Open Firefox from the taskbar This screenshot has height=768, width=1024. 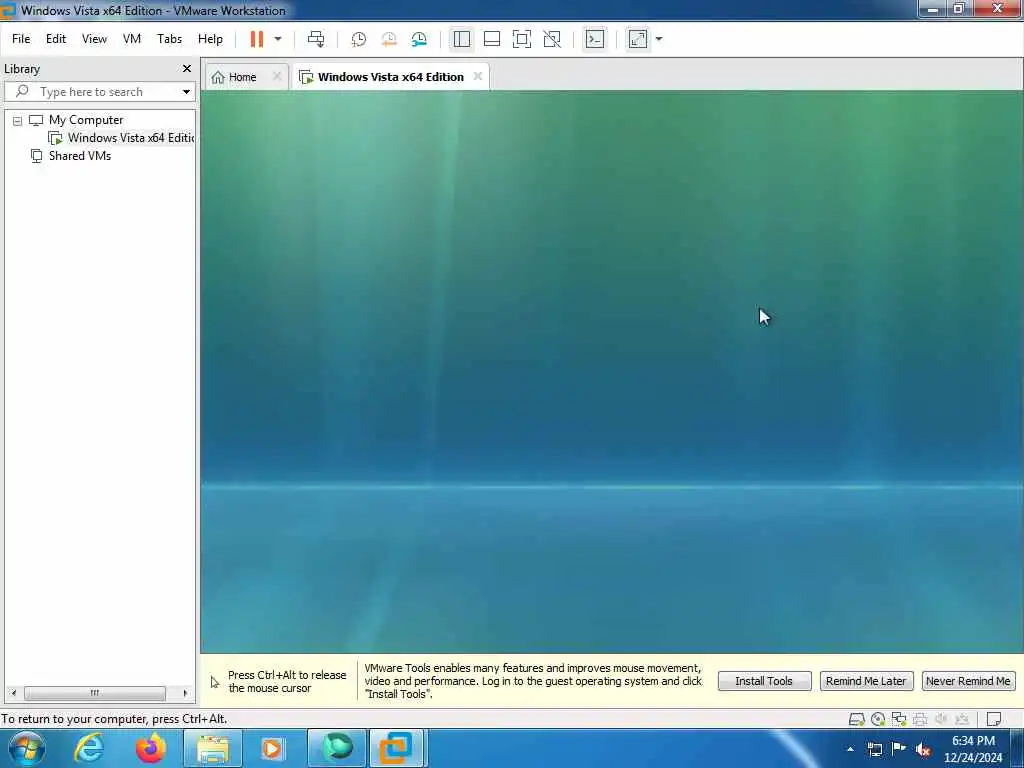pos(151,748)
